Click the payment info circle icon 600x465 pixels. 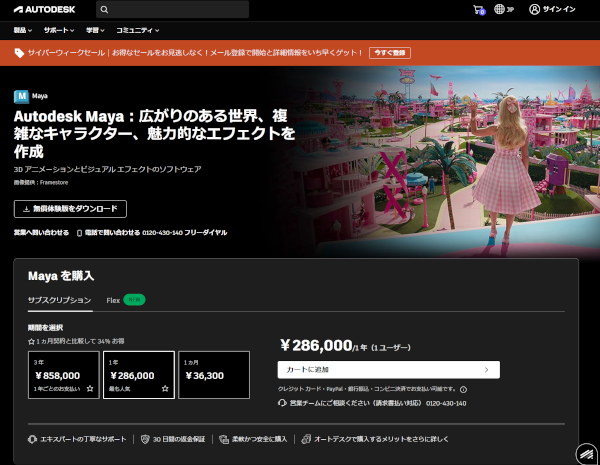tap(463, 390)
